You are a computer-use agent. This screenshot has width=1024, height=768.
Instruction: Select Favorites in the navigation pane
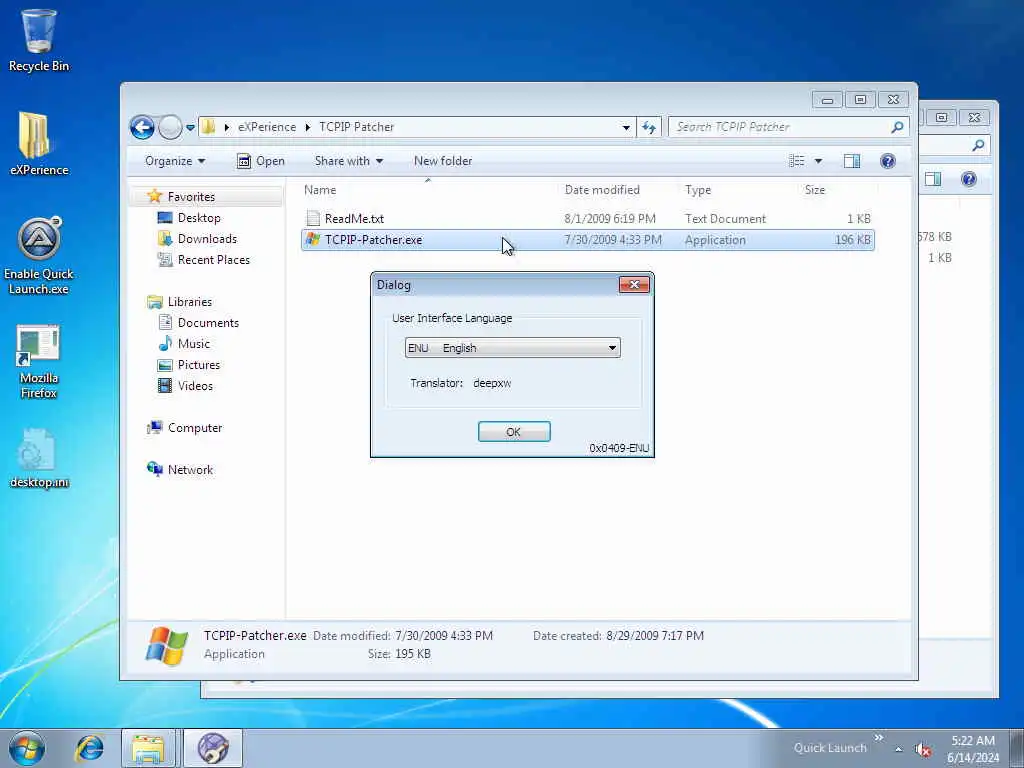[x=191, y=197]
